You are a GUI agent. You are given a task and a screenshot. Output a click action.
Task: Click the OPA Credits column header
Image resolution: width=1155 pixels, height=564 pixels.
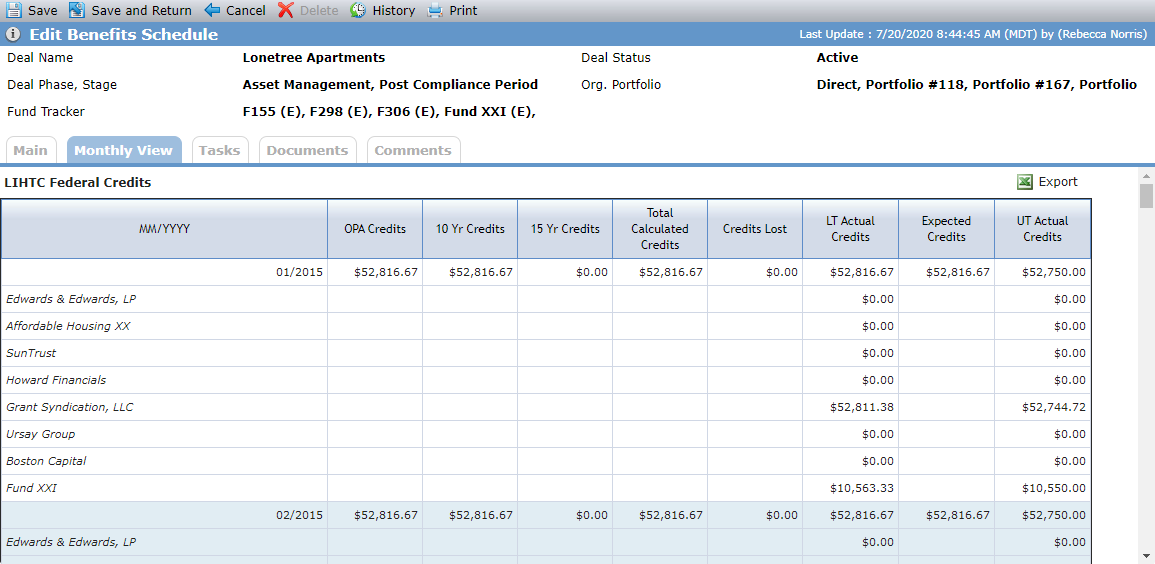[375, 229]
